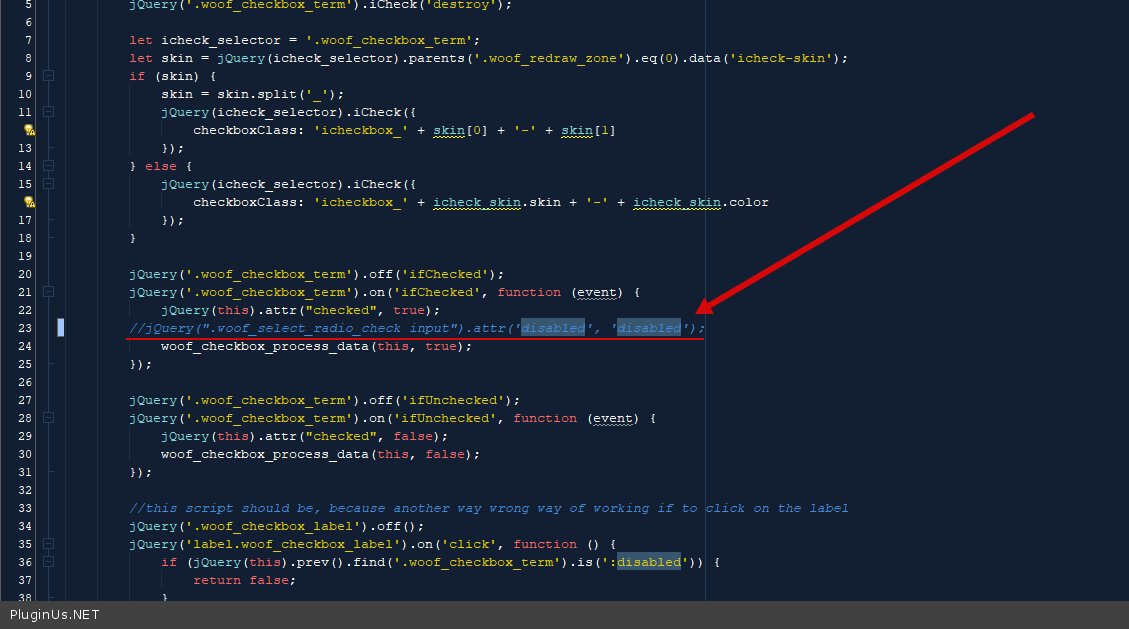This screenshot has width=1129, height=629.
Task: Click the PluginUs.NET label in the bottom bar
Action: tap(55, 615)
